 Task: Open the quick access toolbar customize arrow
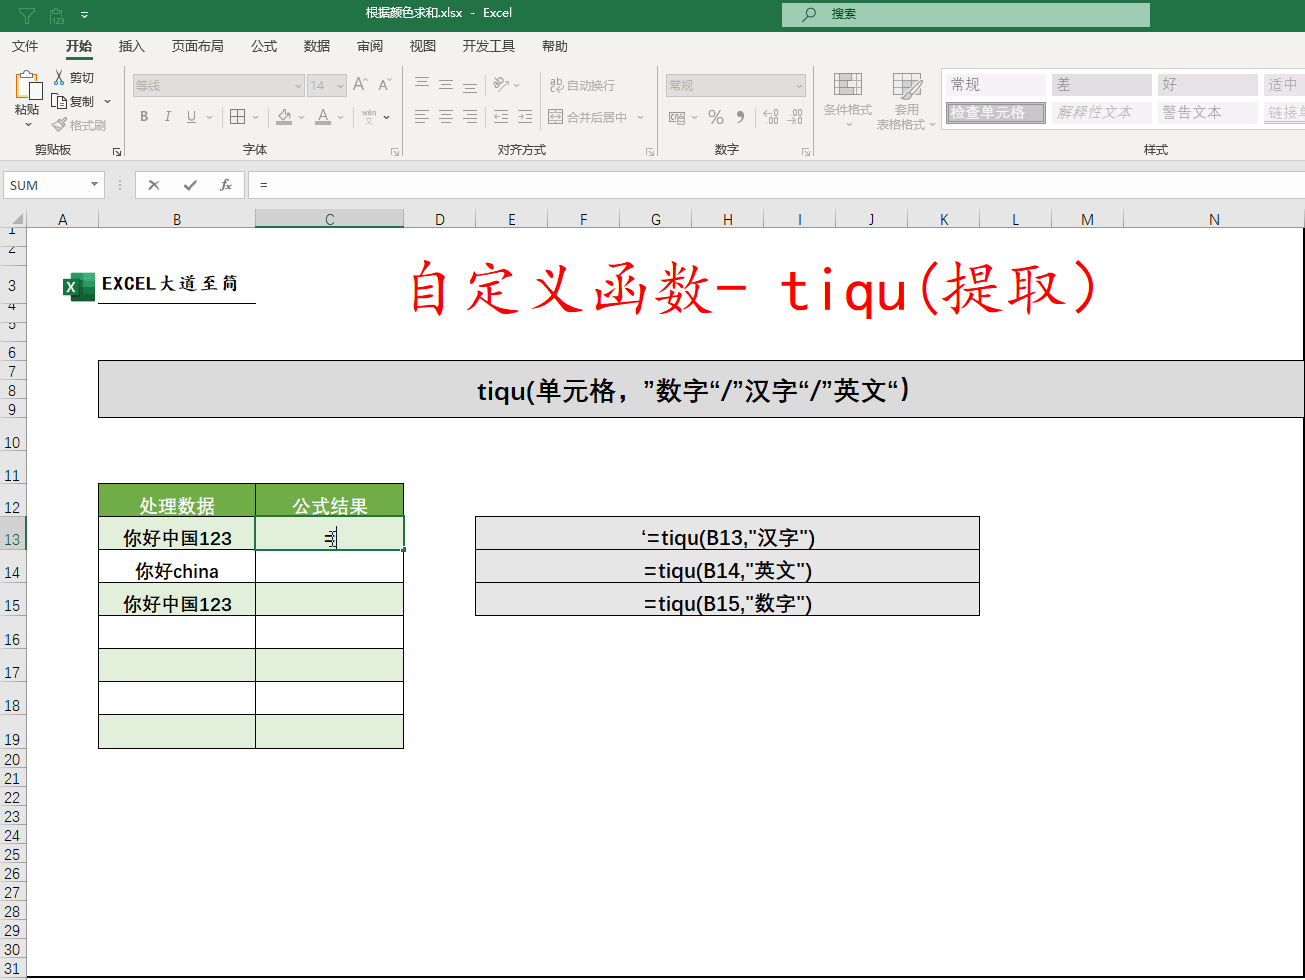pyautogui.click(x=84, y=15)
